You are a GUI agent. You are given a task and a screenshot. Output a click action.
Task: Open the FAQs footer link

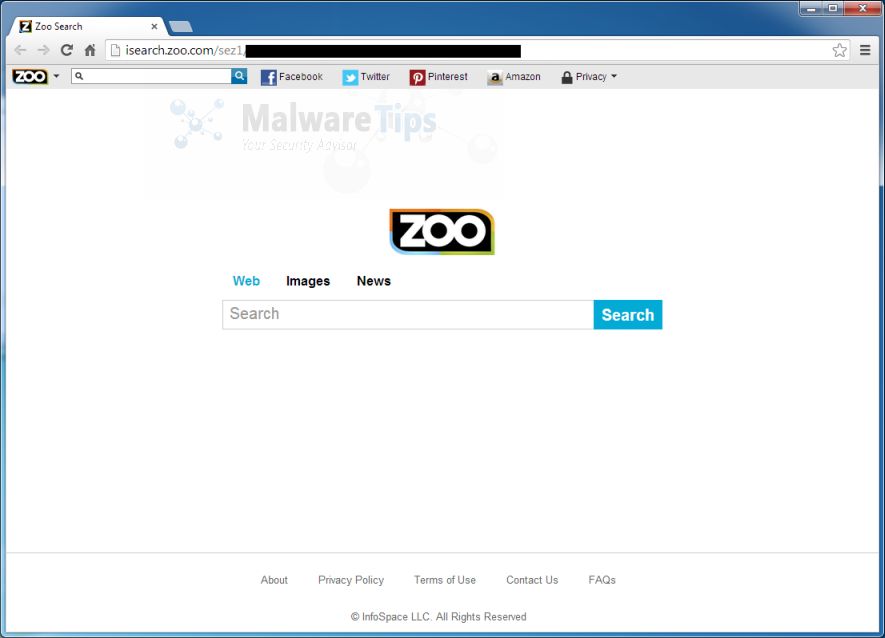tap(602, 580)
